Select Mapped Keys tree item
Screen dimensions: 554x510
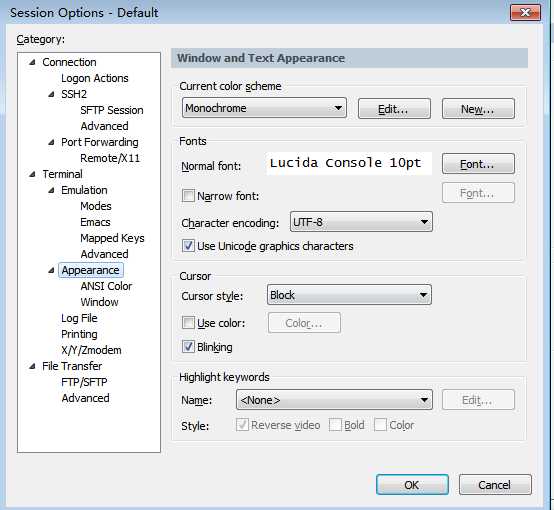(112, 238)
